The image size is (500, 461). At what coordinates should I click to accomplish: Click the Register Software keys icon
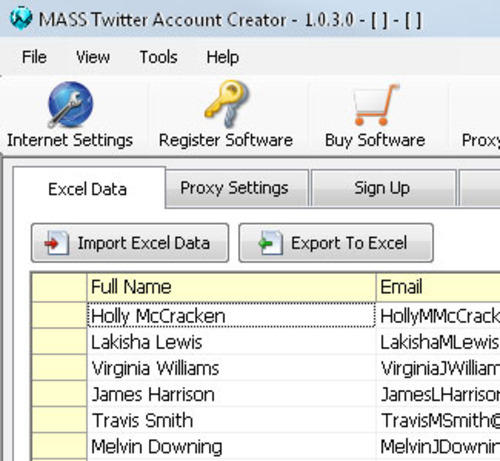(x=227, y=104)
